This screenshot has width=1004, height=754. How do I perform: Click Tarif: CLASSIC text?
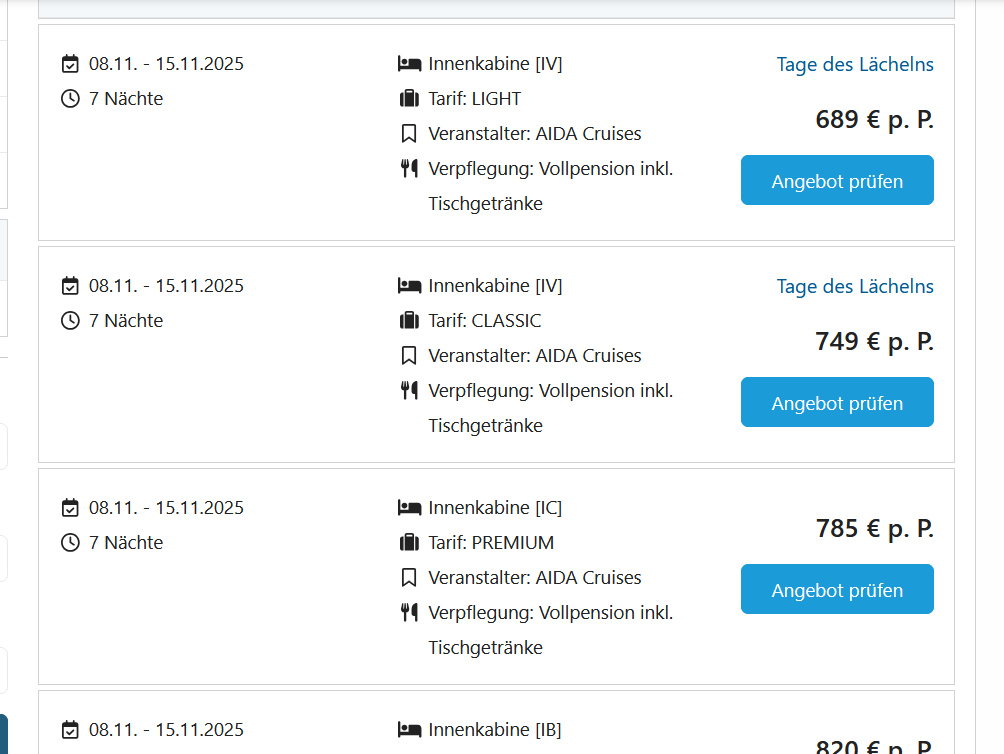pyautogui.click(x=485, y=321)
